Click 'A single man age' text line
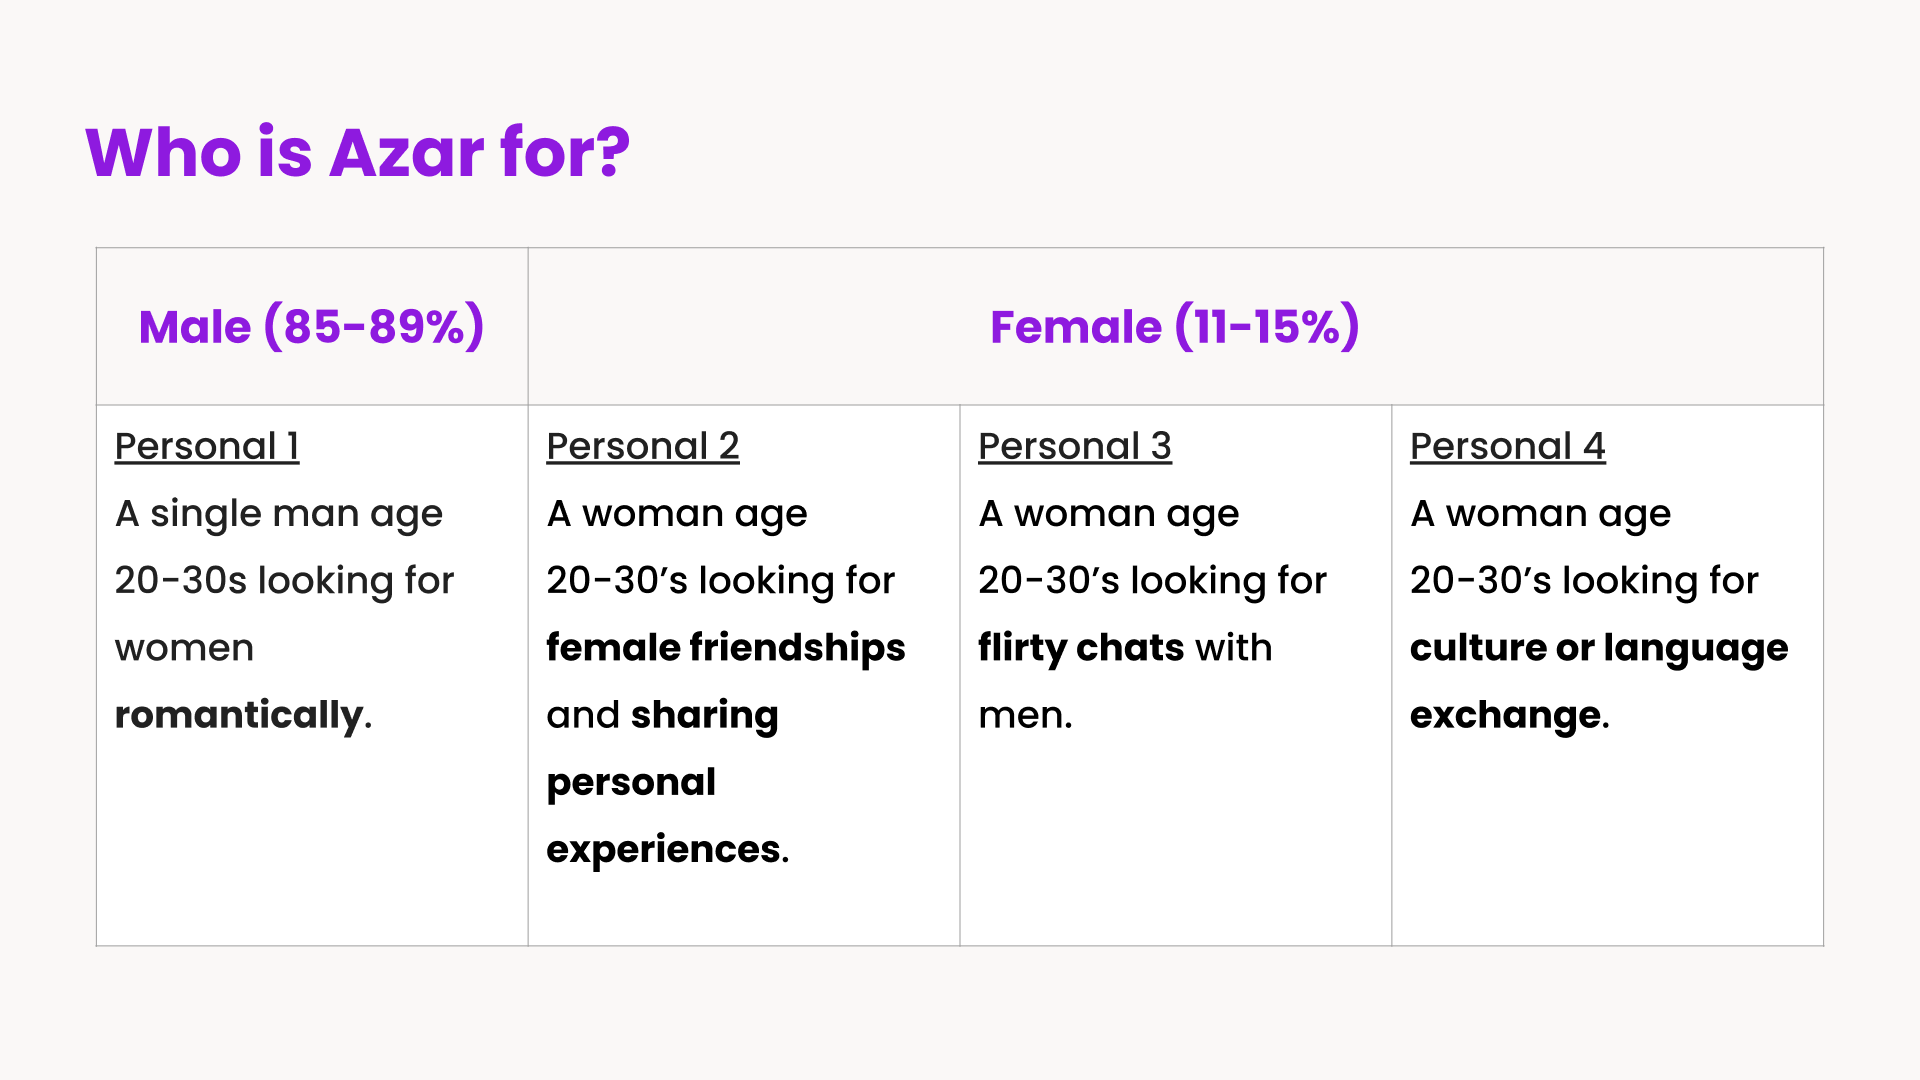This screenshot has width=1920, height=1080. coord(279,515)
